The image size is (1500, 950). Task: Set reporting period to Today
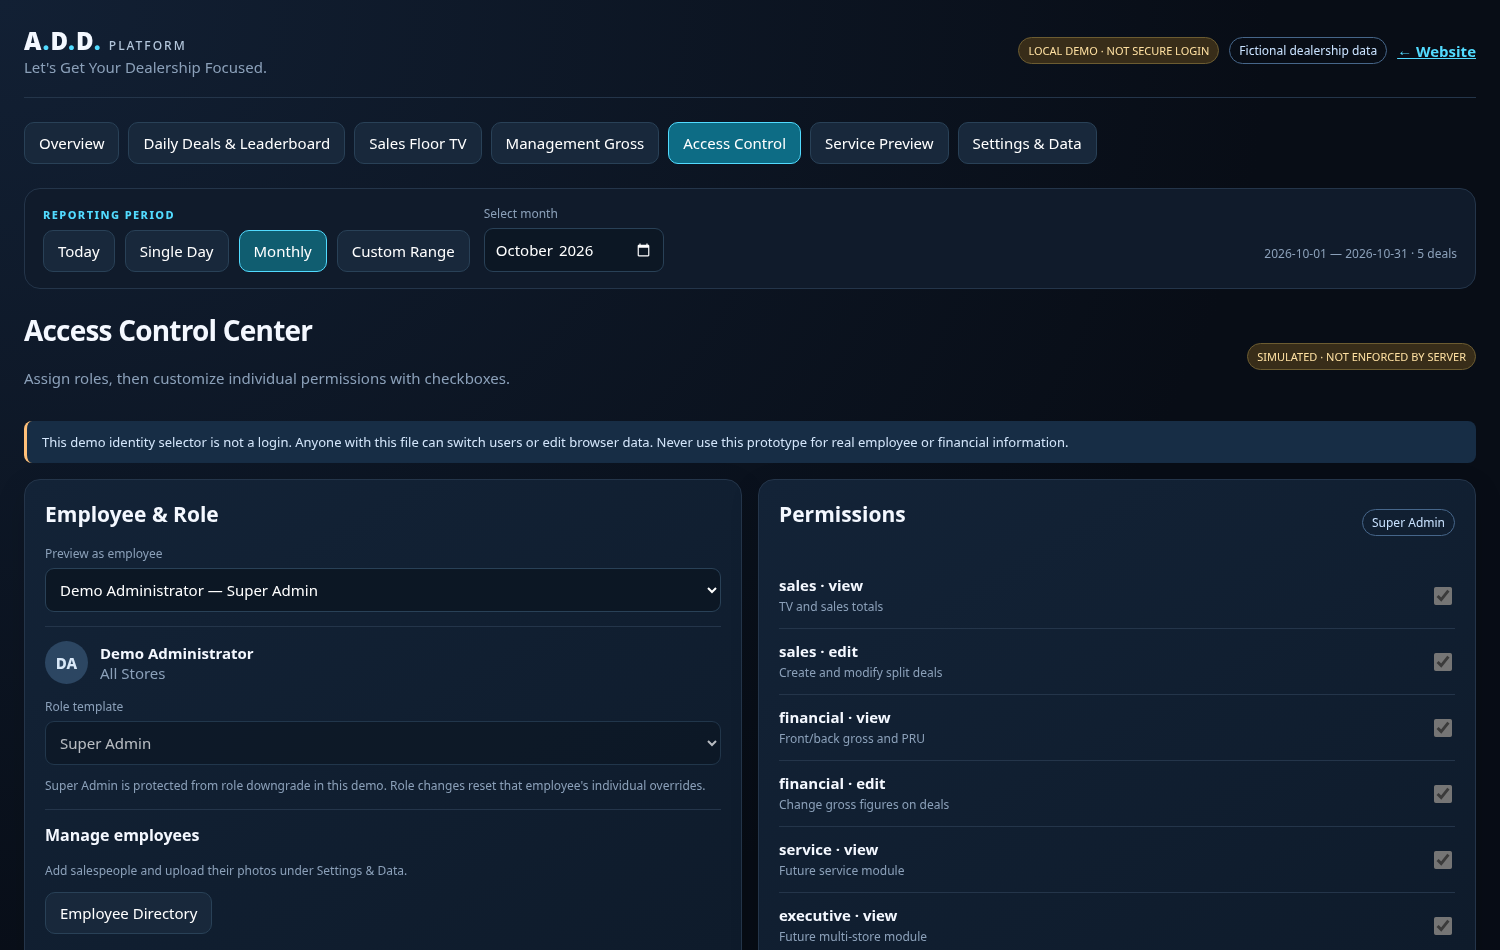click(x=79, y=251)
